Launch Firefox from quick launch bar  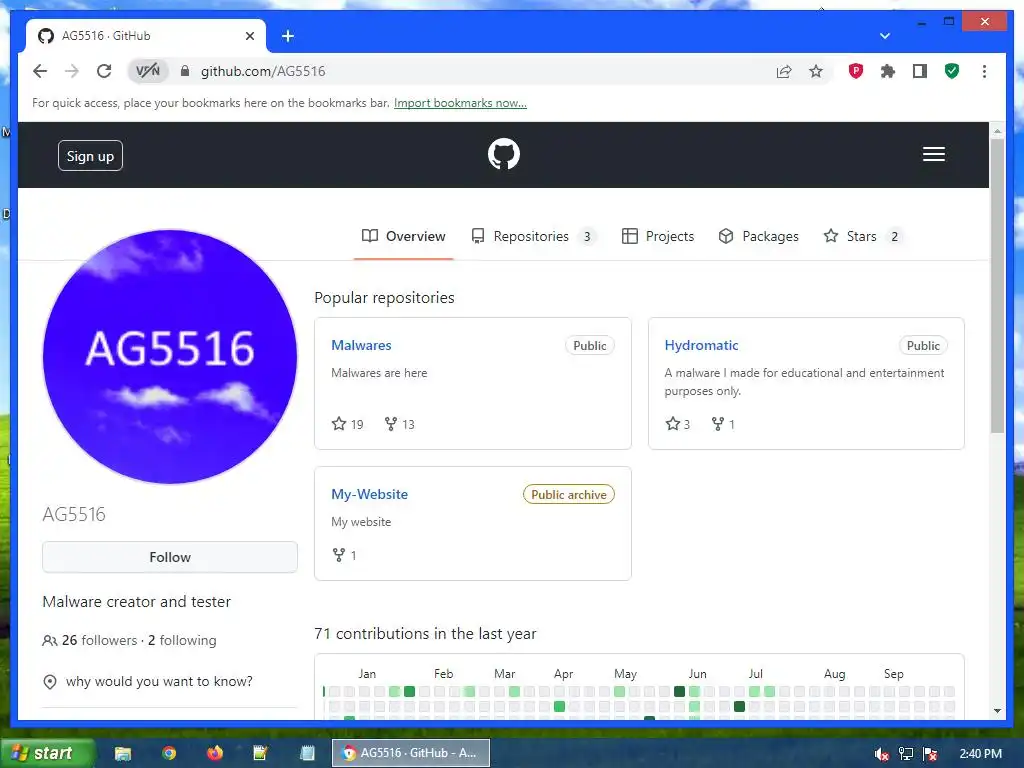(x=215, y=753)
